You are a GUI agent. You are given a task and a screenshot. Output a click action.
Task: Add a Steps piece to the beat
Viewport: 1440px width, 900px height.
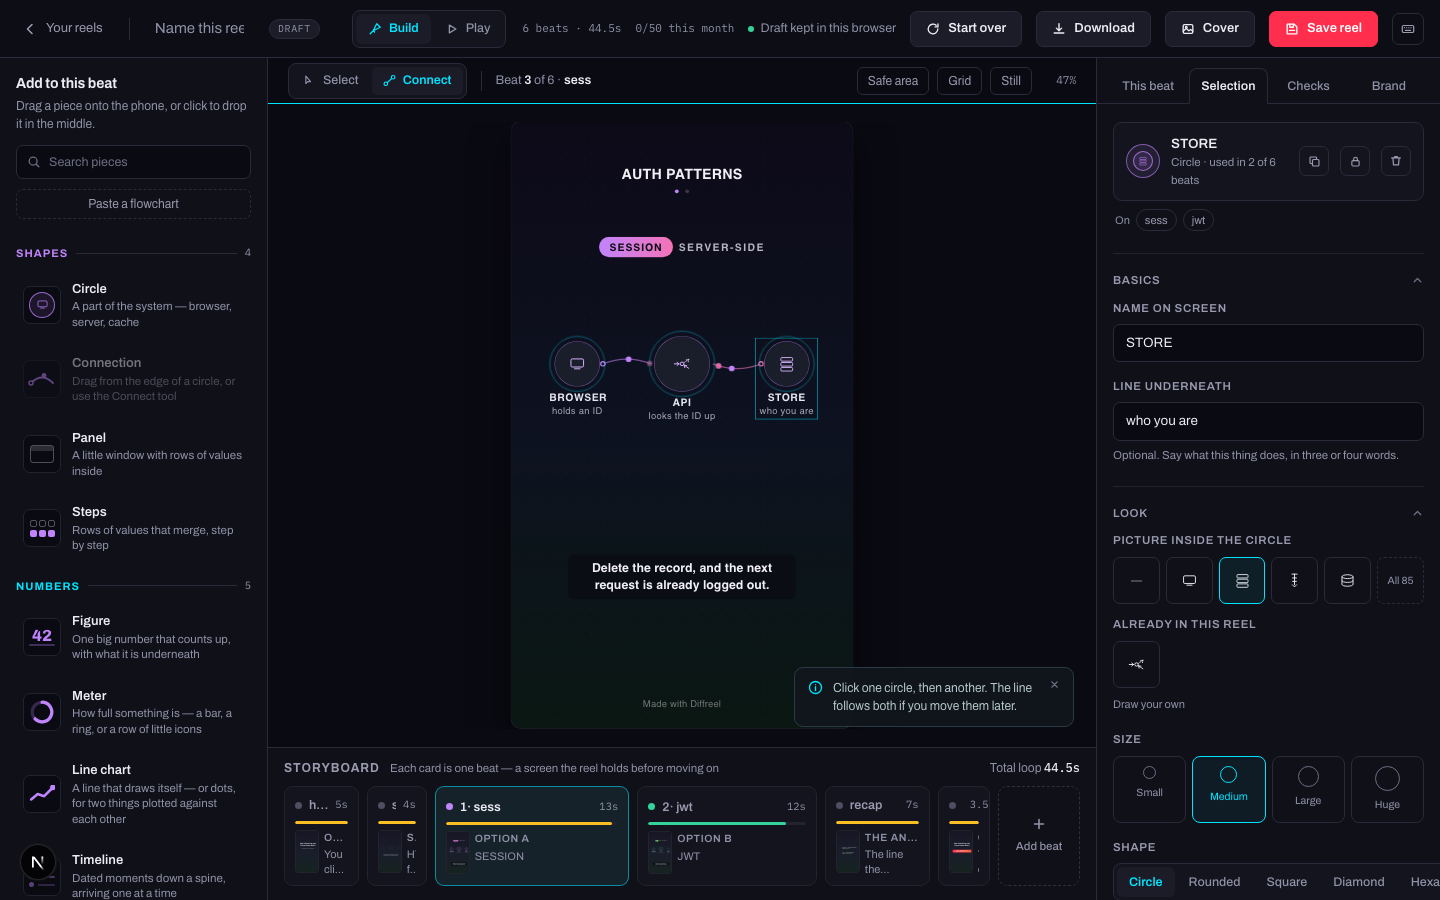click(x=134, y=528)
